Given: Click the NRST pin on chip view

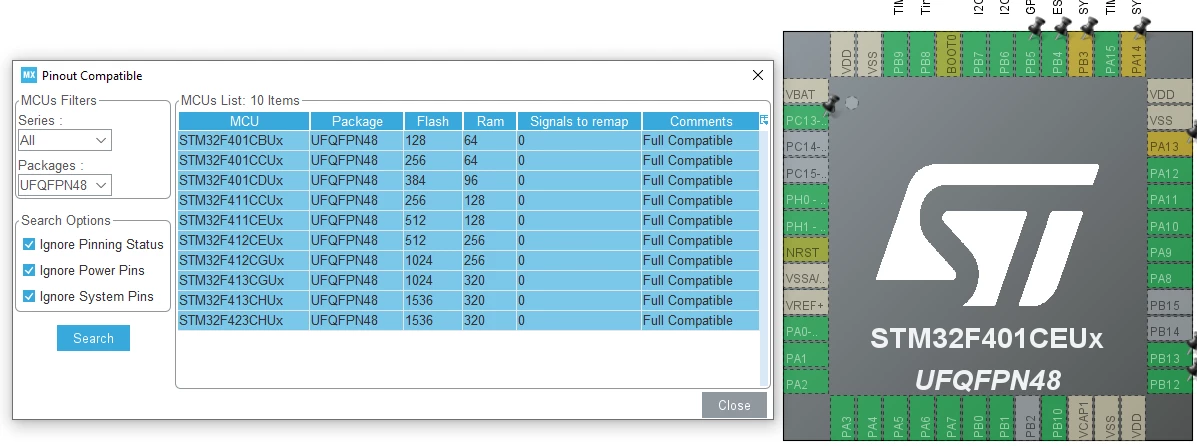Looking at the screenshot, I should coord(805,252).
